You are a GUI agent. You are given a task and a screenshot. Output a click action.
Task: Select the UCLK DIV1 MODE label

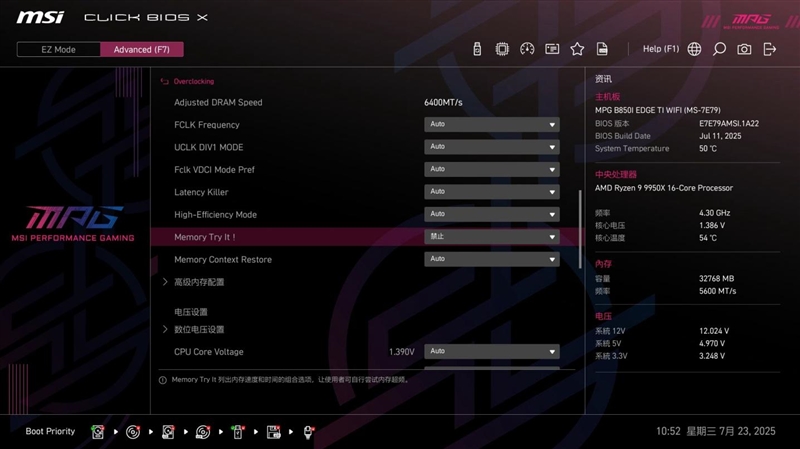pyautogui.click(x=209, y=147)
